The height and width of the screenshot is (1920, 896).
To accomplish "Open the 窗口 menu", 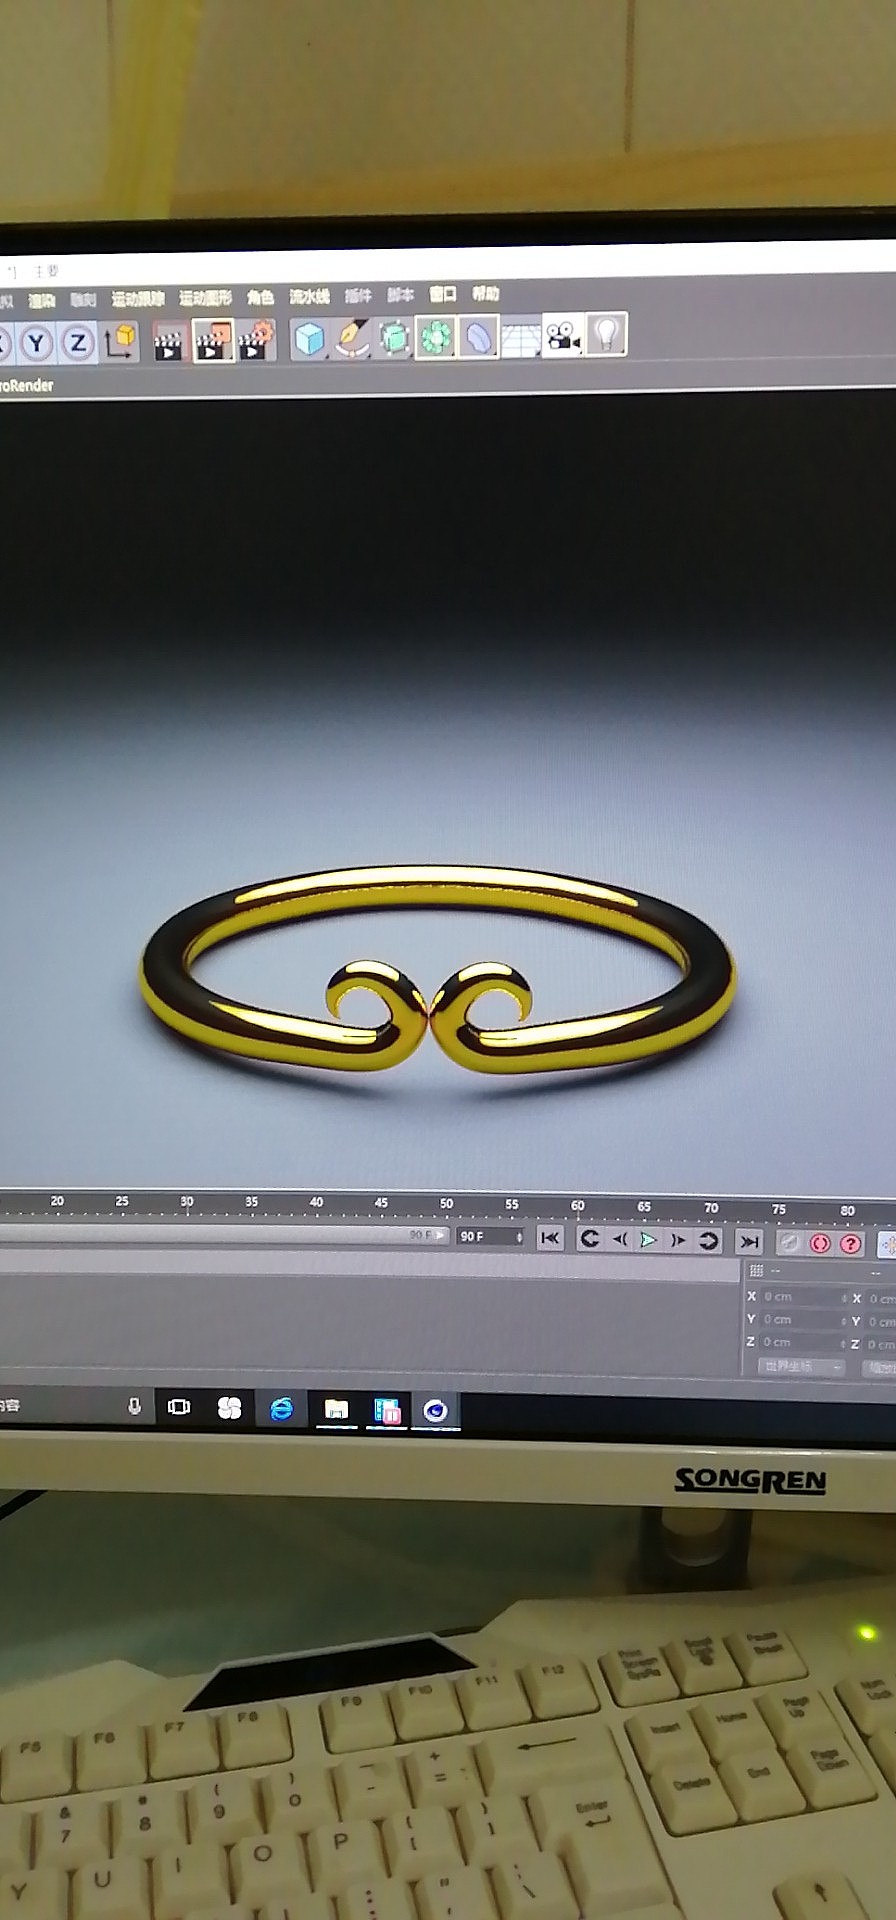I will [x=443, y=294].
